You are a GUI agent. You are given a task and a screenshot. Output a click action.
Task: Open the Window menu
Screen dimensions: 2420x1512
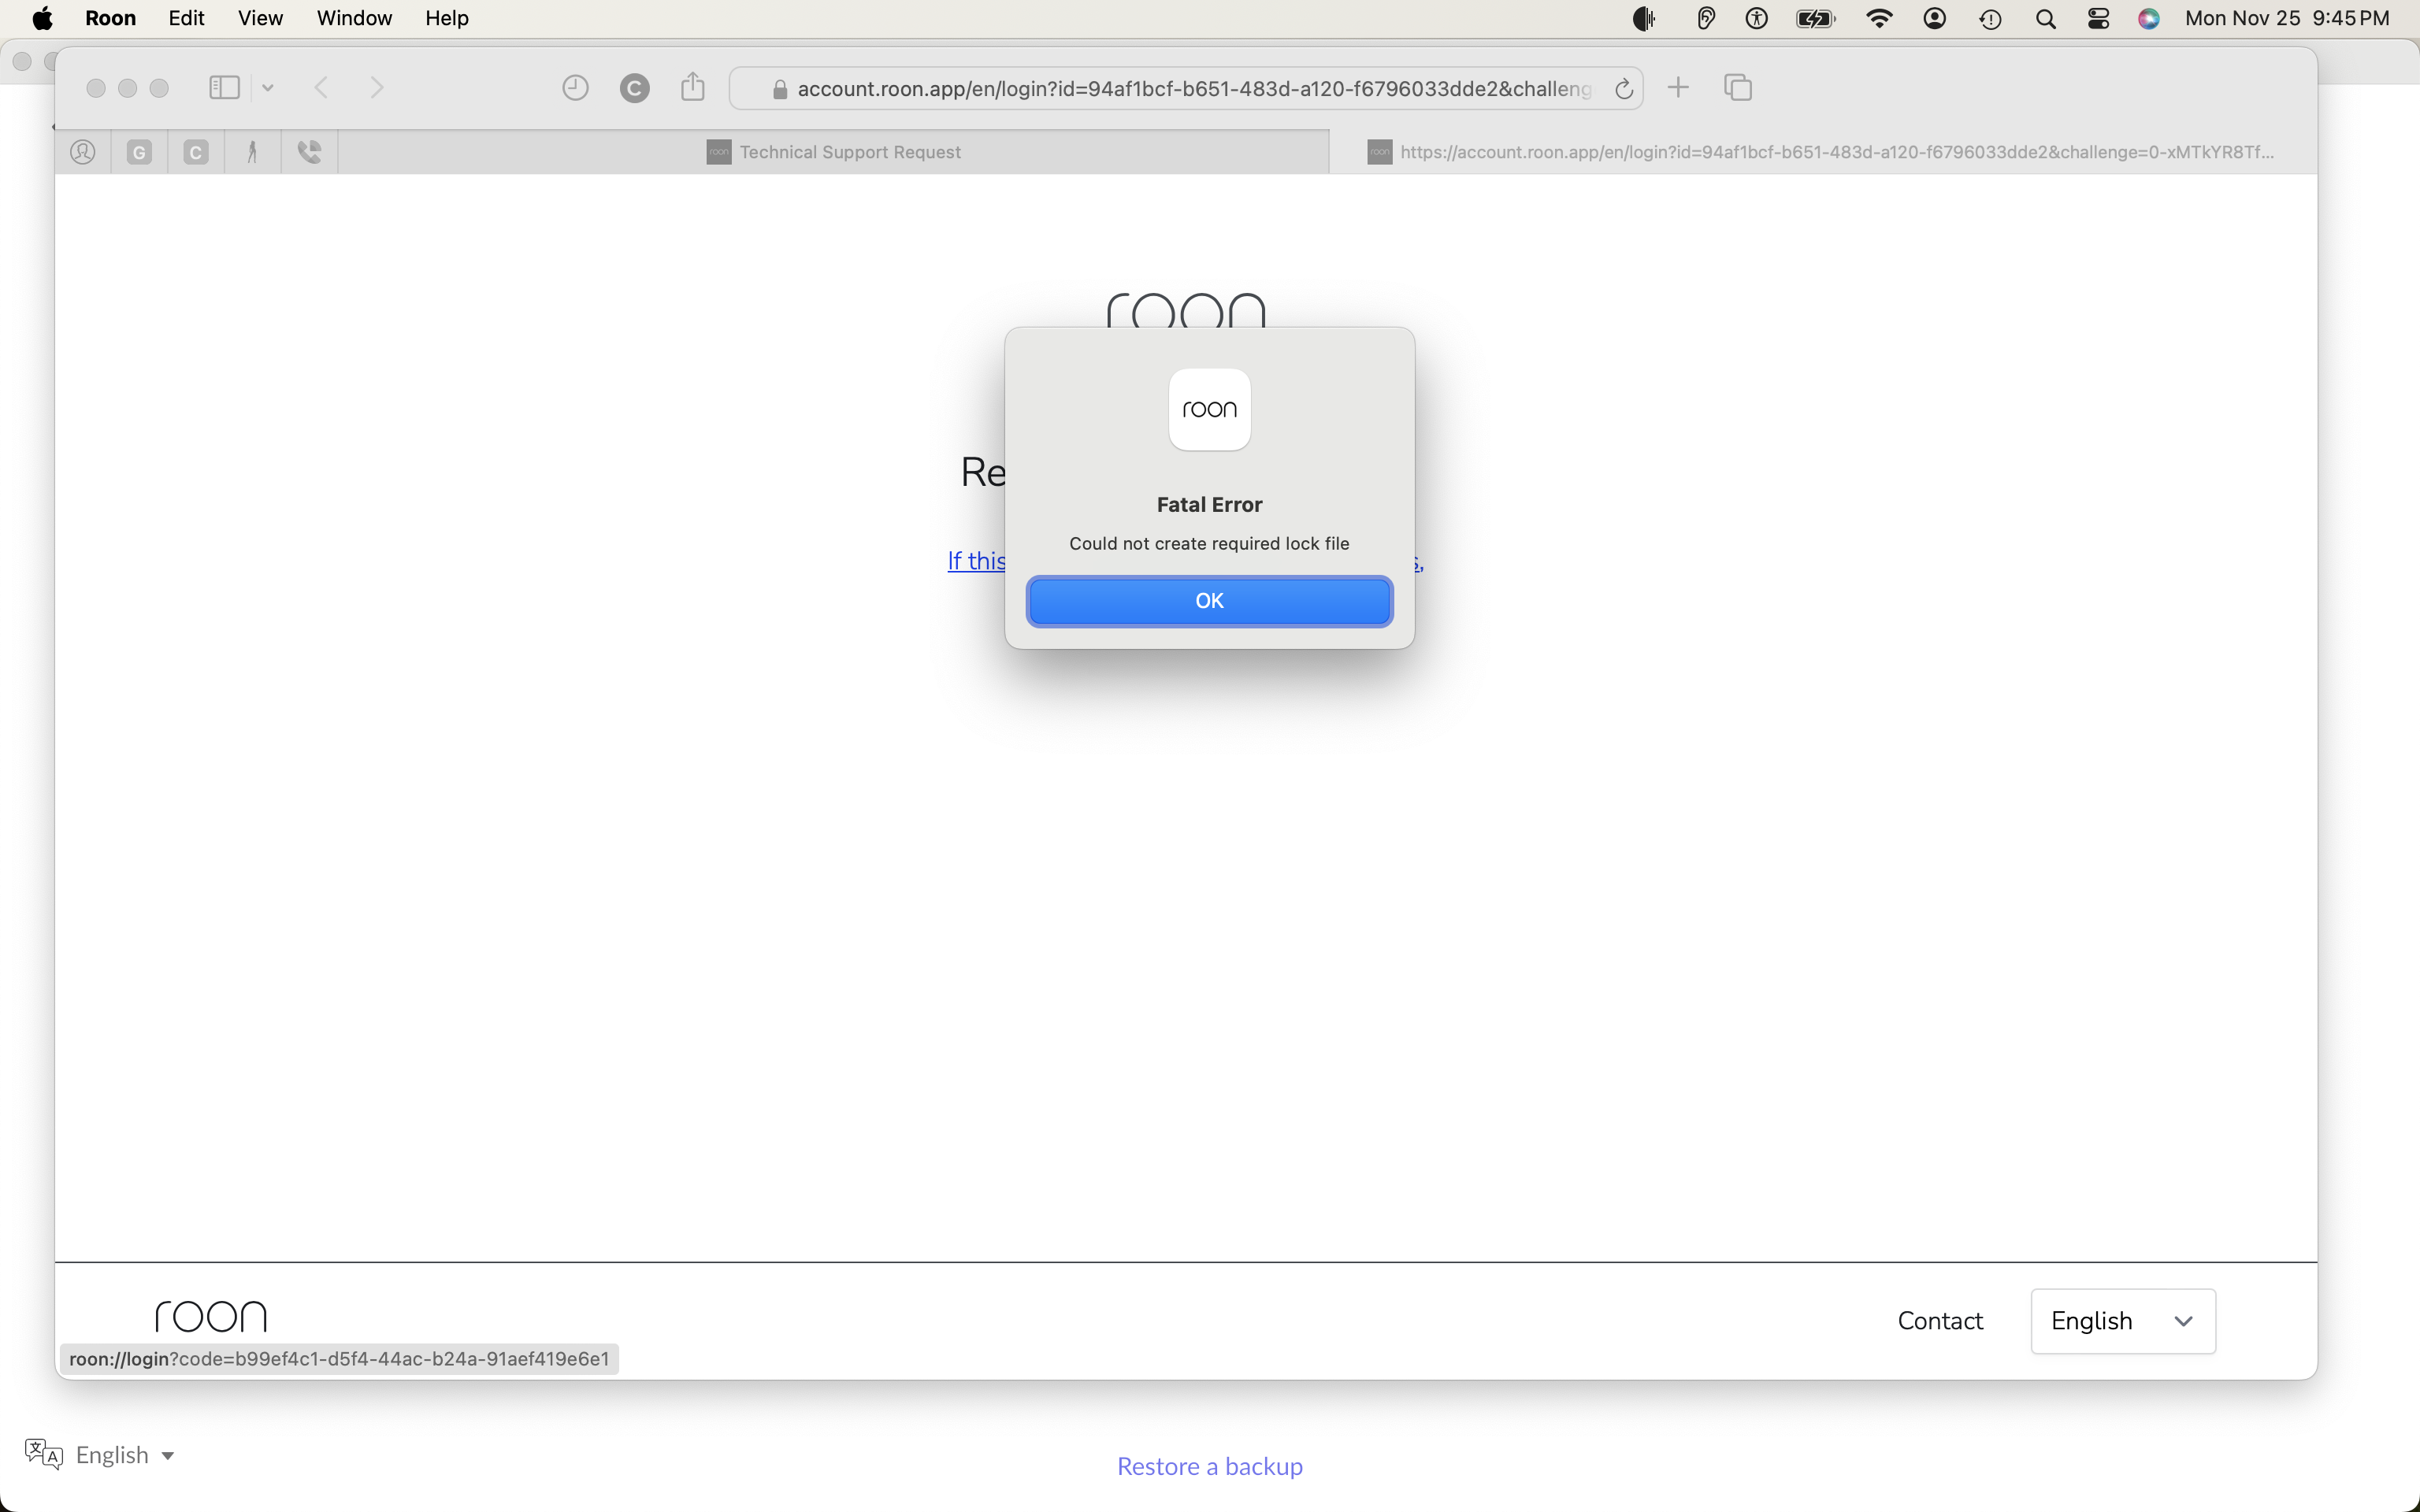354,19
